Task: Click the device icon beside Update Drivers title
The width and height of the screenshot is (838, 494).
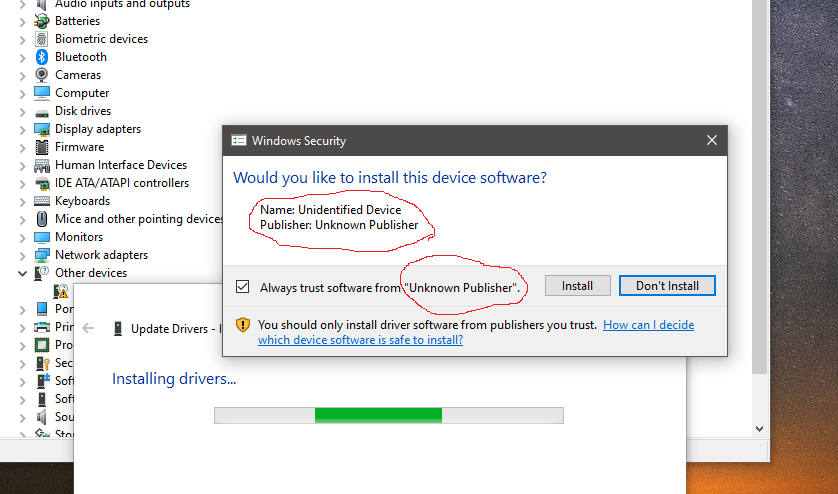Action: click(x=118, y=329)
